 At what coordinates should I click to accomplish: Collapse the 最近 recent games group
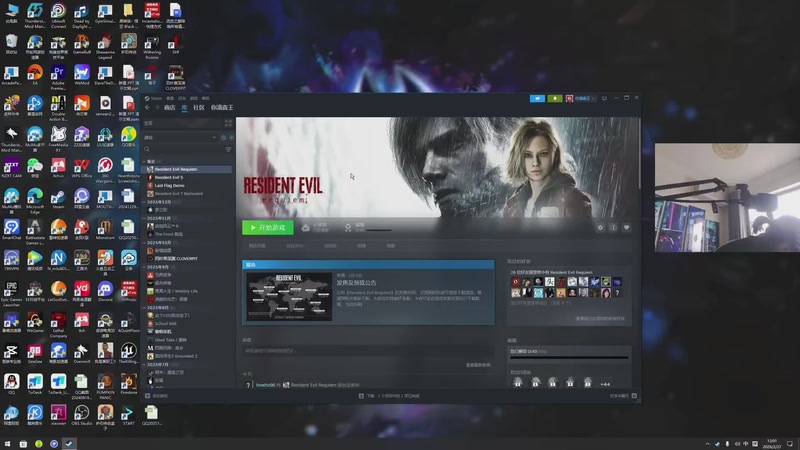(144, 161)
